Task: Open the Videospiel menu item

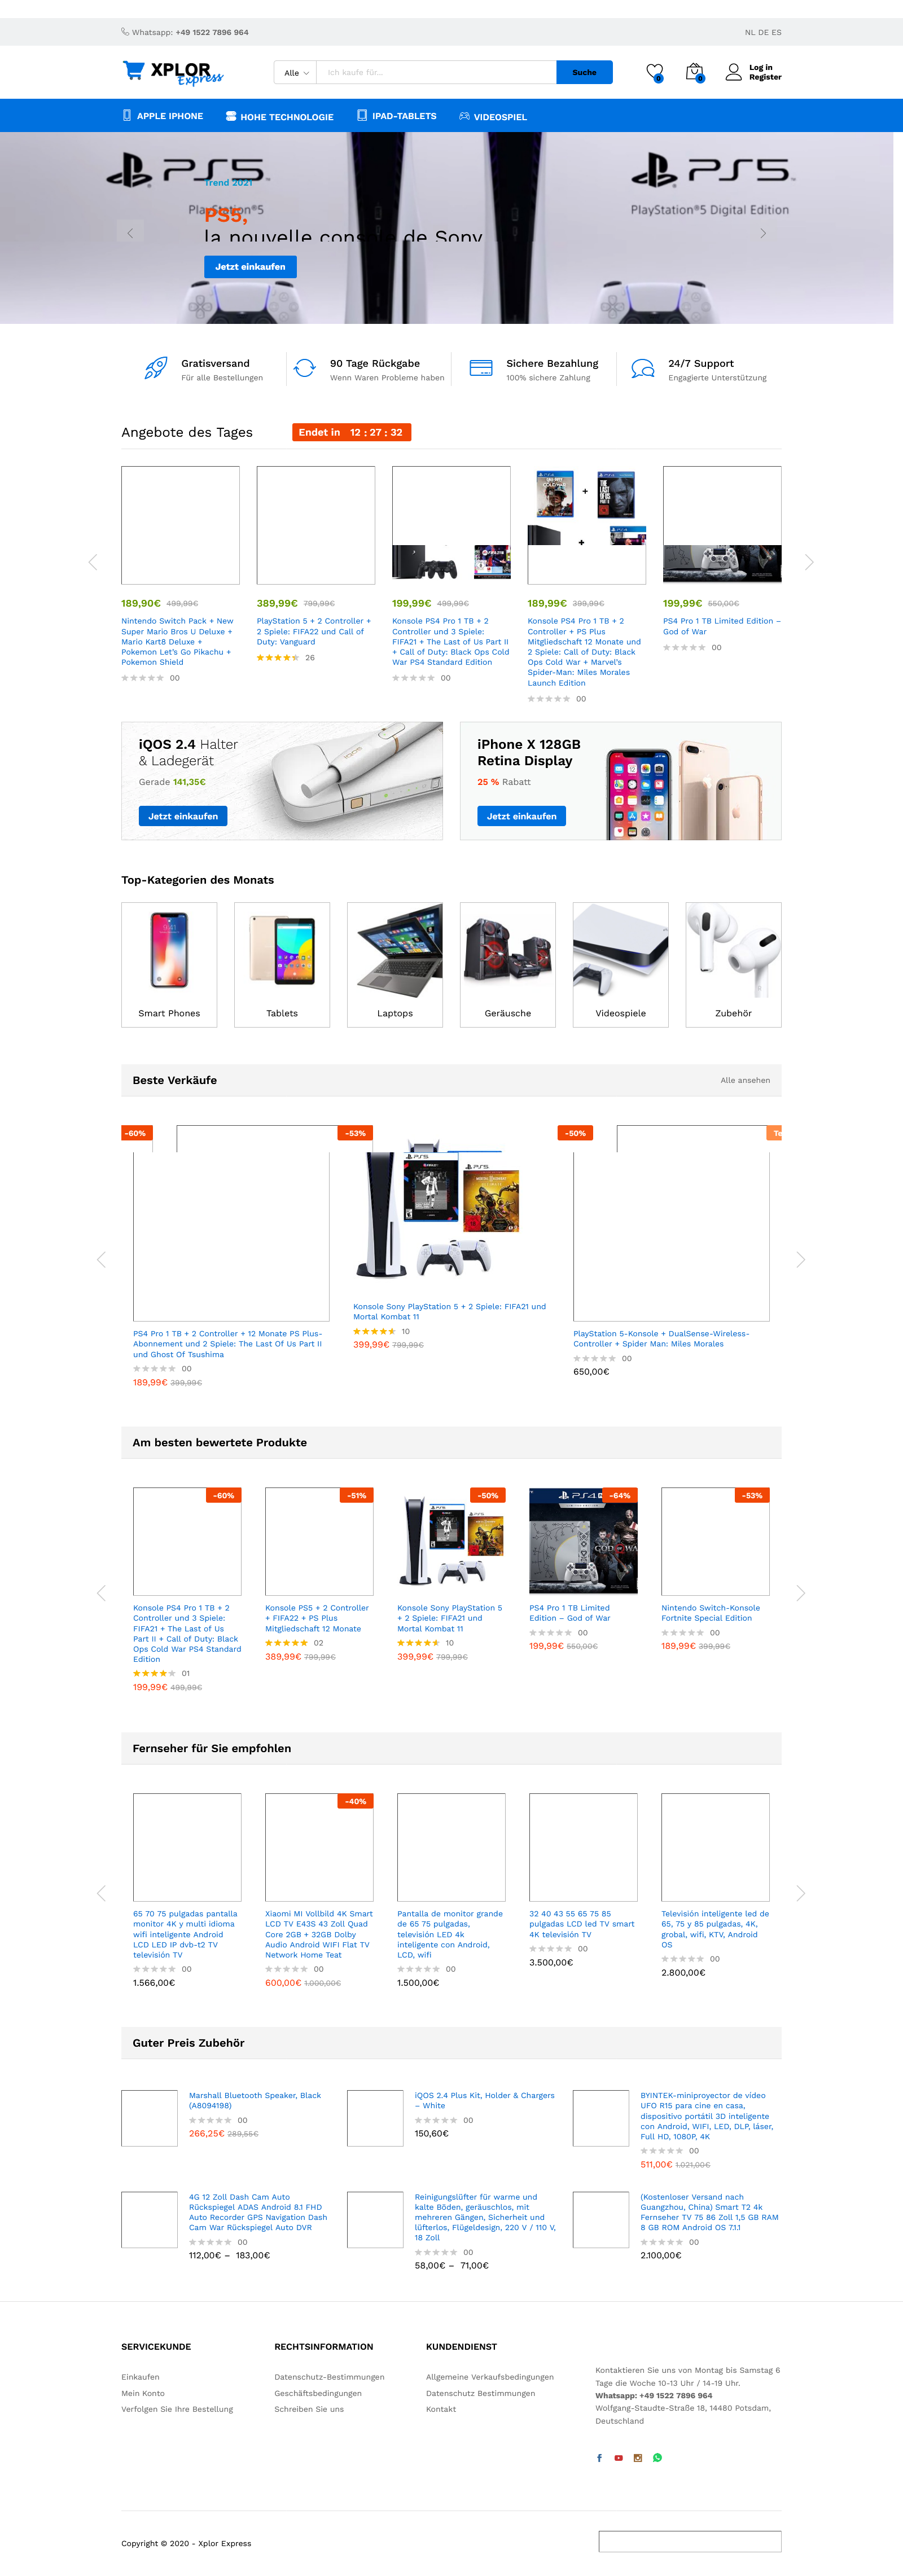Action: [x=493, y=116]
